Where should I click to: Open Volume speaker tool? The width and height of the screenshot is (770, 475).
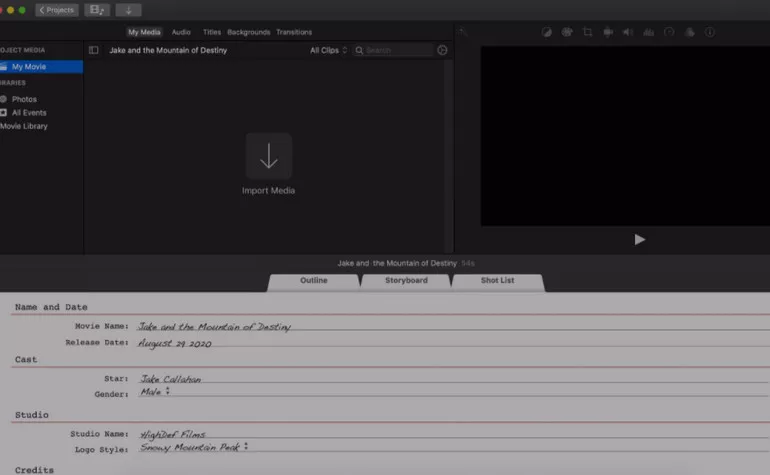628,32
